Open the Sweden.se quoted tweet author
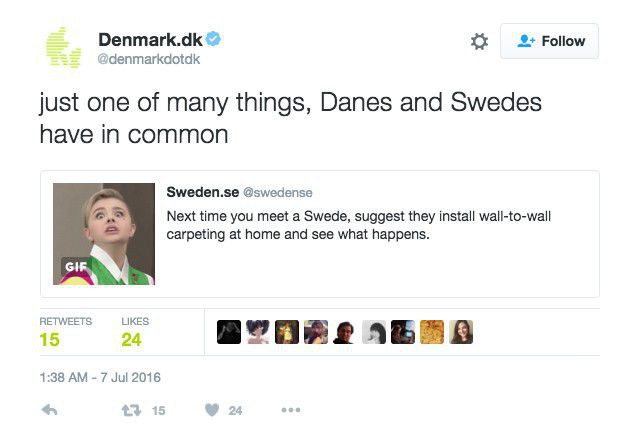 pos(202,192)
